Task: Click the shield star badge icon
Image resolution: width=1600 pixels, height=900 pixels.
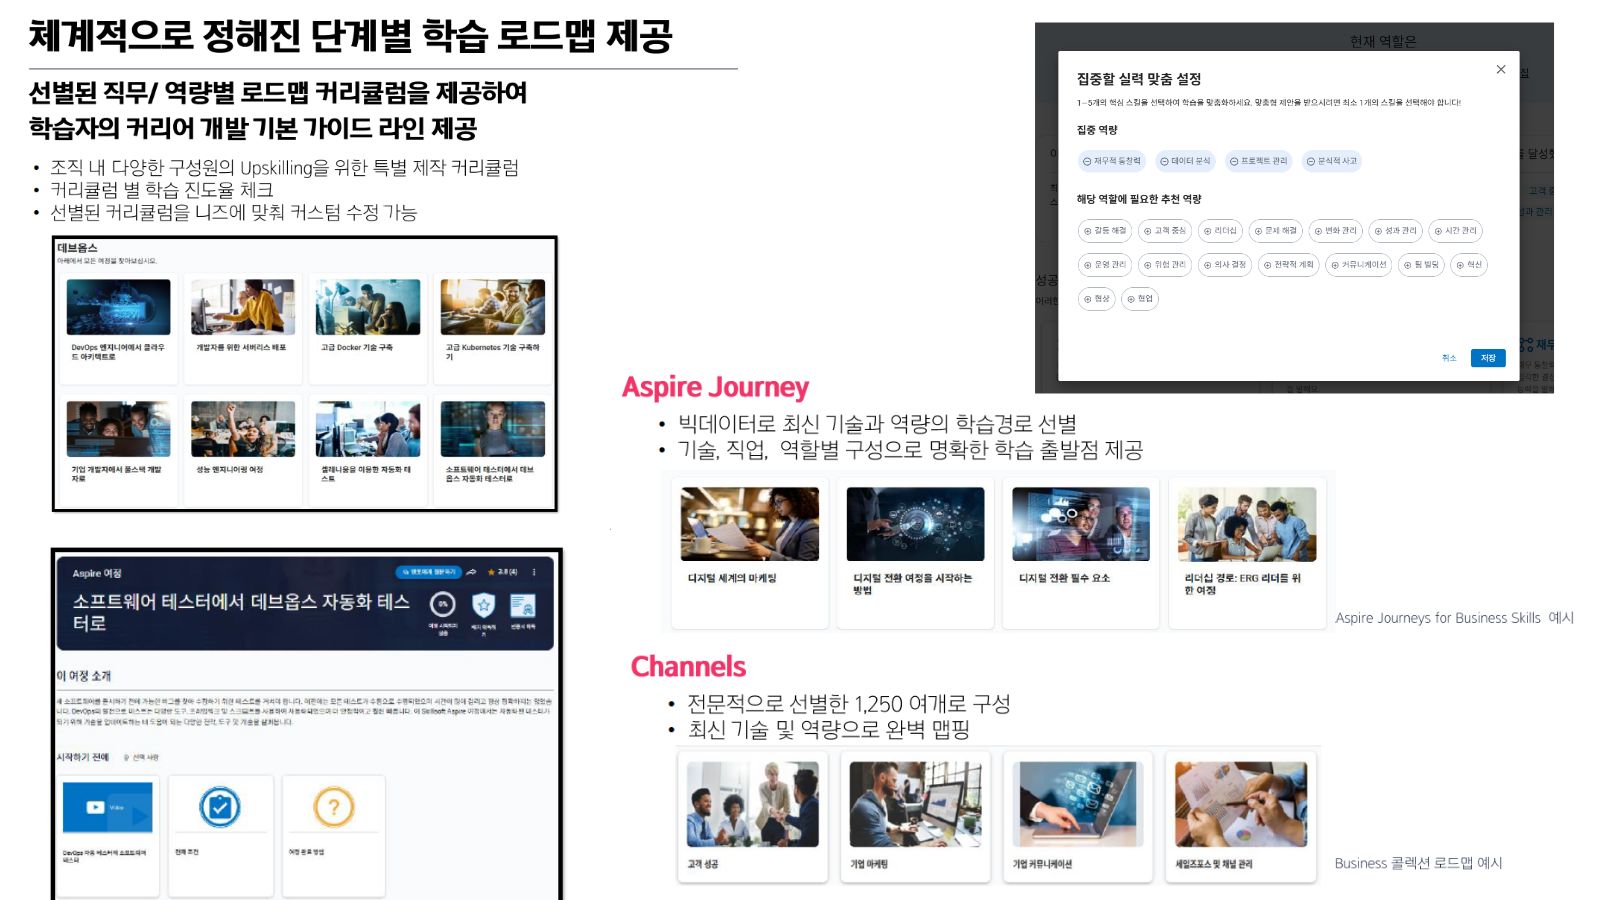Action: [x=484, y=605]
